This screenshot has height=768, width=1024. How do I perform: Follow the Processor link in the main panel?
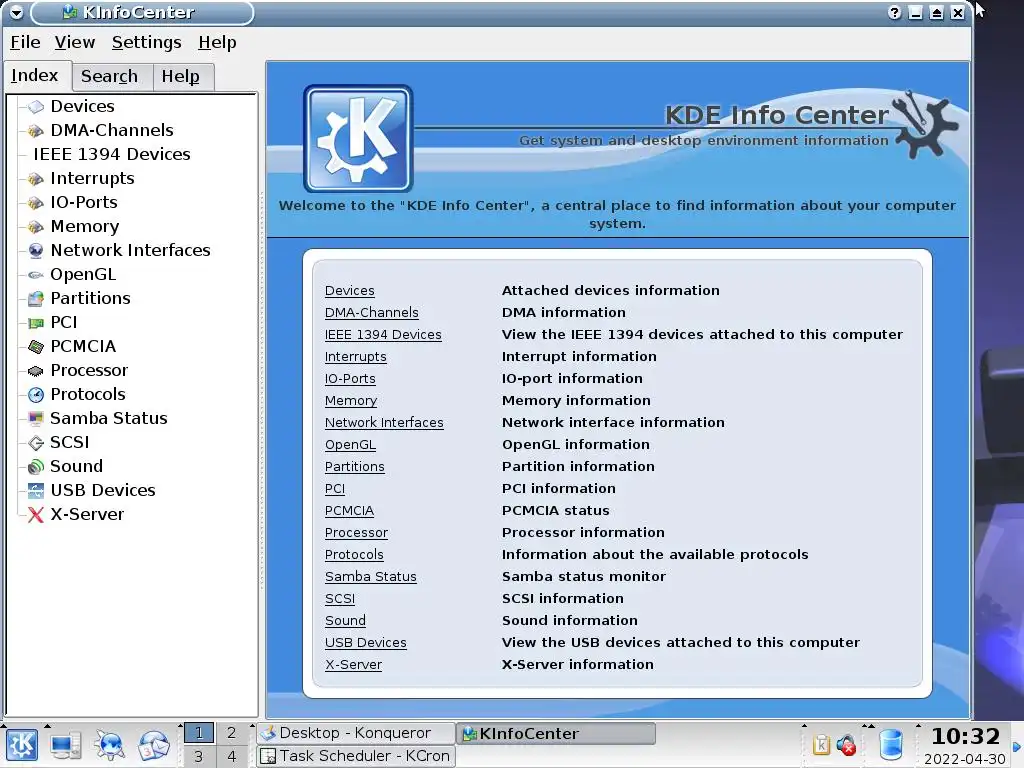356,533
